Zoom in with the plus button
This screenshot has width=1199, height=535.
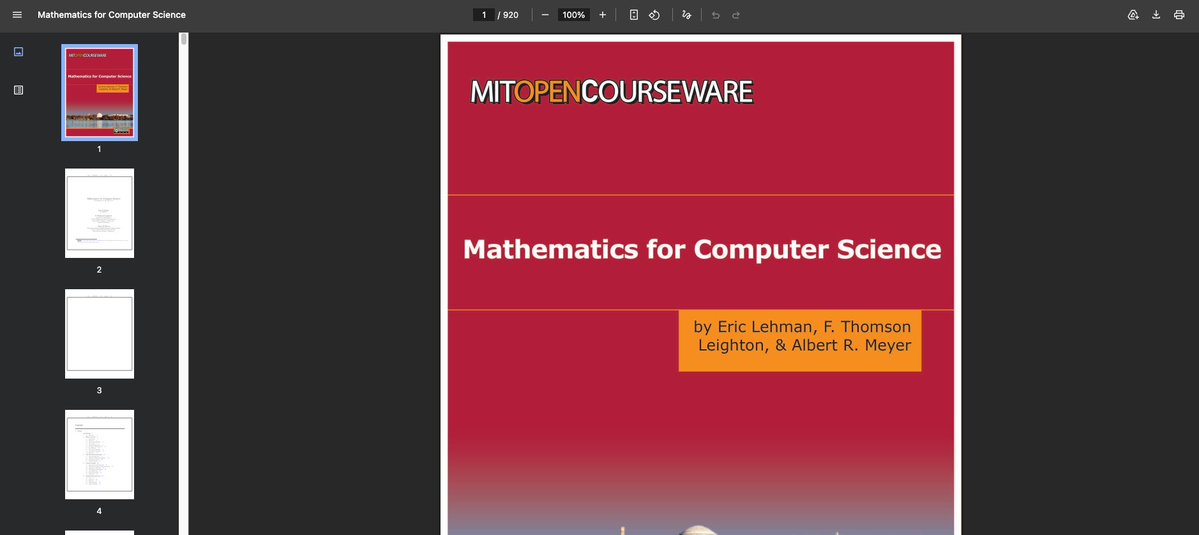point(603,15)
